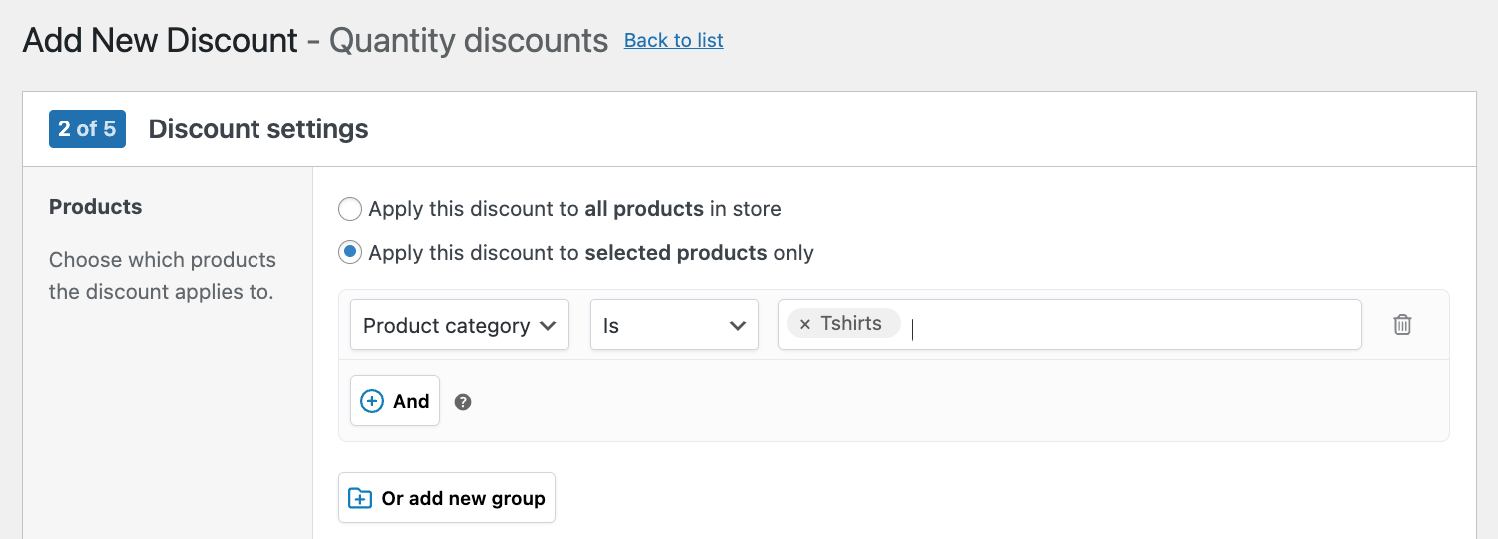1498x539 pixels.
Task: Open the Product category dropdown
Action: 459,326
